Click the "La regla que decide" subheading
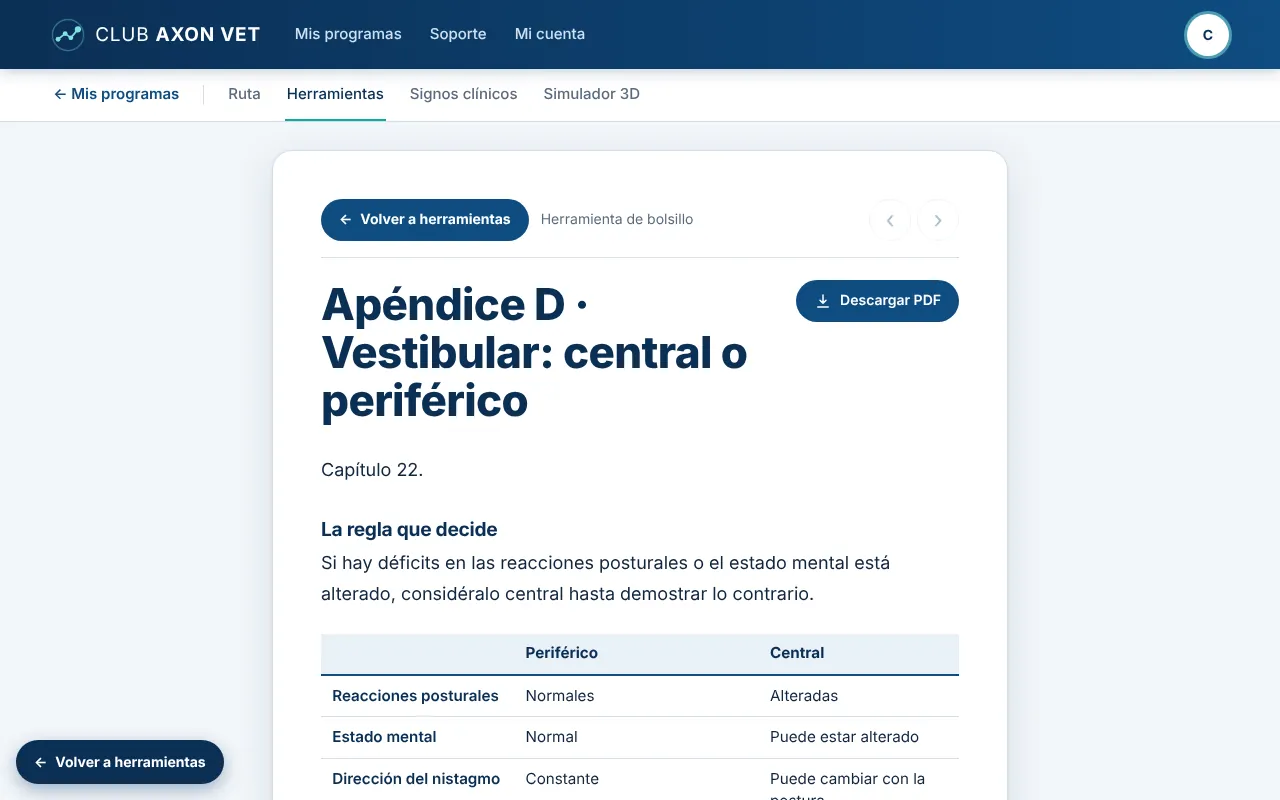This screenshot has height=800, width=1280. coord(409,530)
